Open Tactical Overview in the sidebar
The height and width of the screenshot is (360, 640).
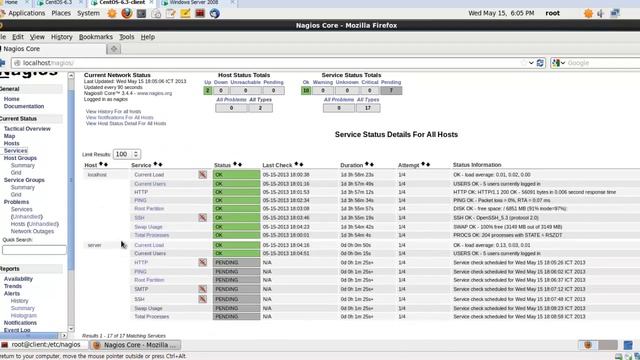(x=27, y=129)
